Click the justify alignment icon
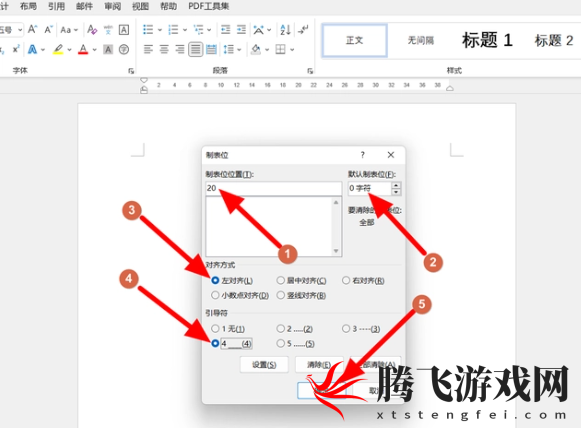Screen dimensions: 581x428 195,49
